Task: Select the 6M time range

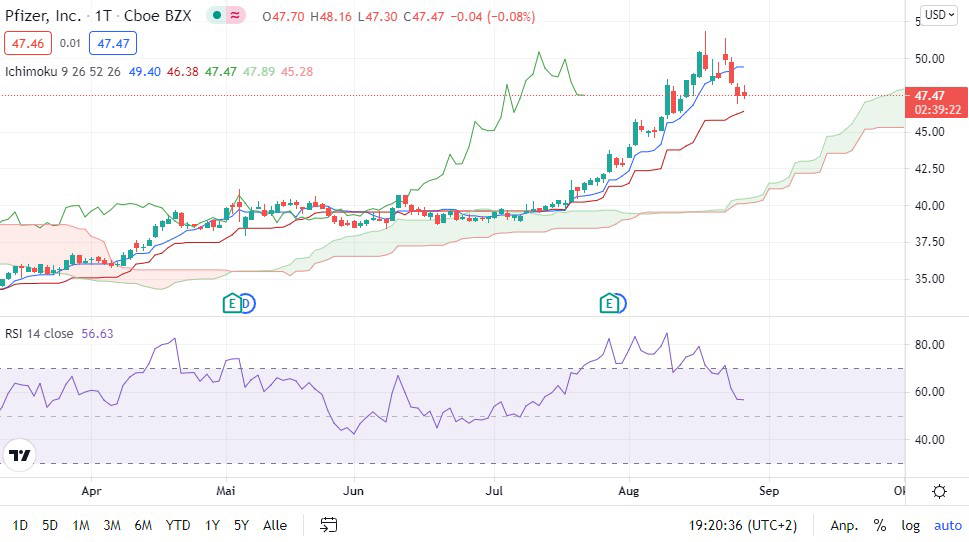Action: [143, 525]
